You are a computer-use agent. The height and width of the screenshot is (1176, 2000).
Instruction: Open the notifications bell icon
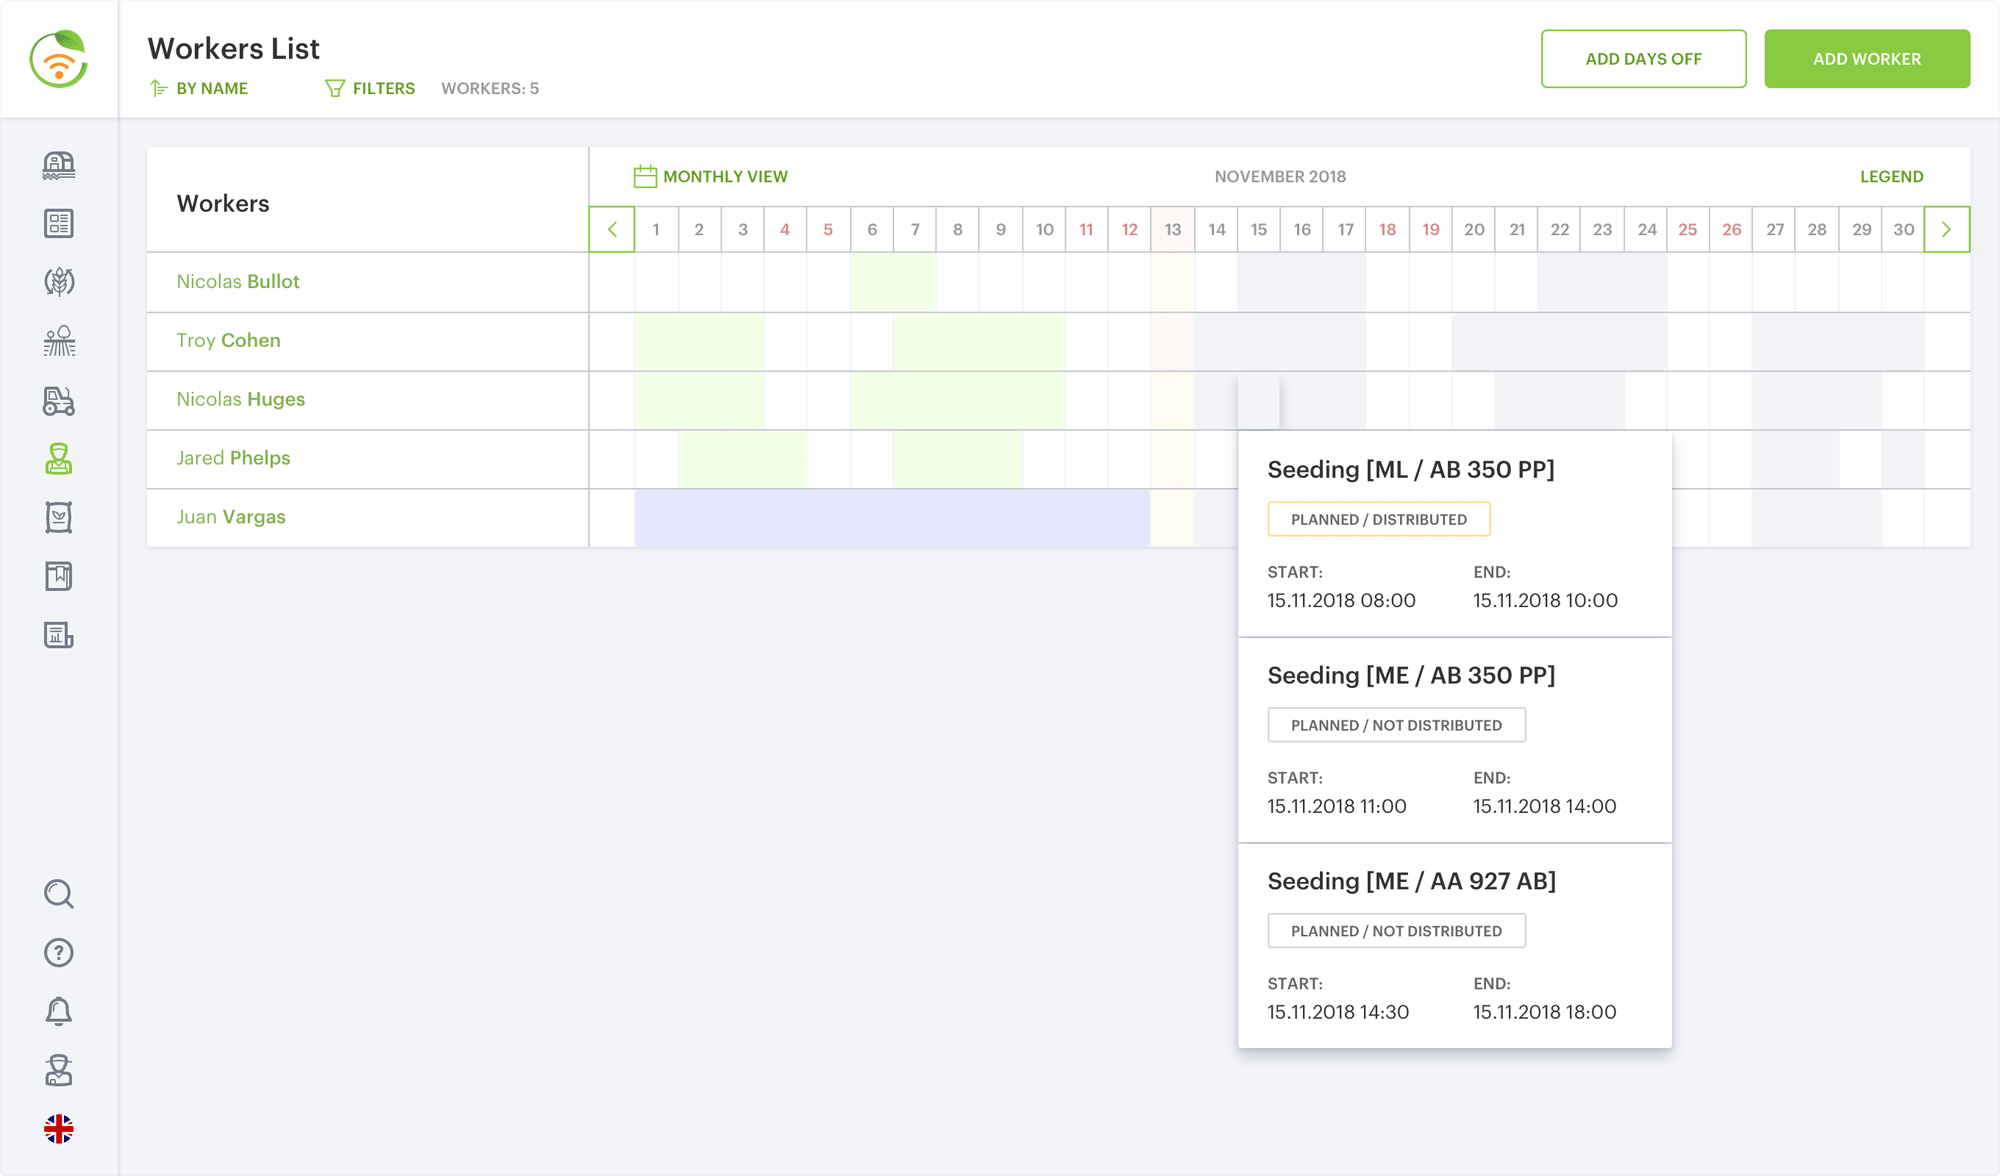59,1011
